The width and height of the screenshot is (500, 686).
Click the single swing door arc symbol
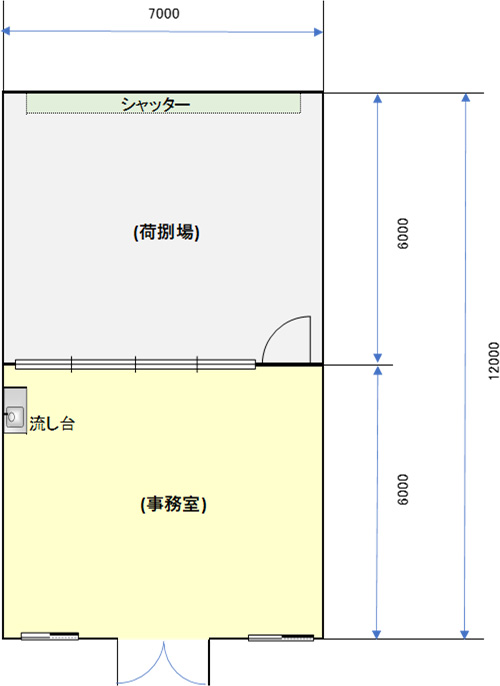(287, 340)
